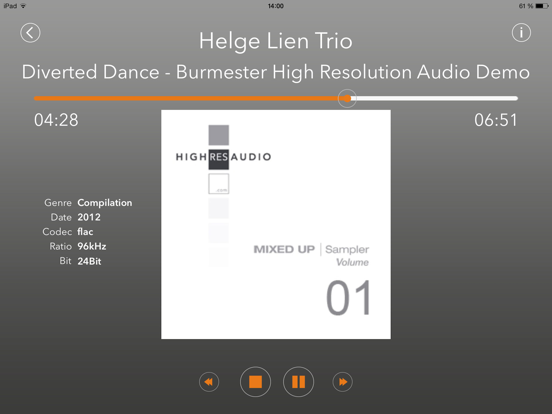
Task: Tap the HighResAudio album cover art
Action: tap(276, 225)
